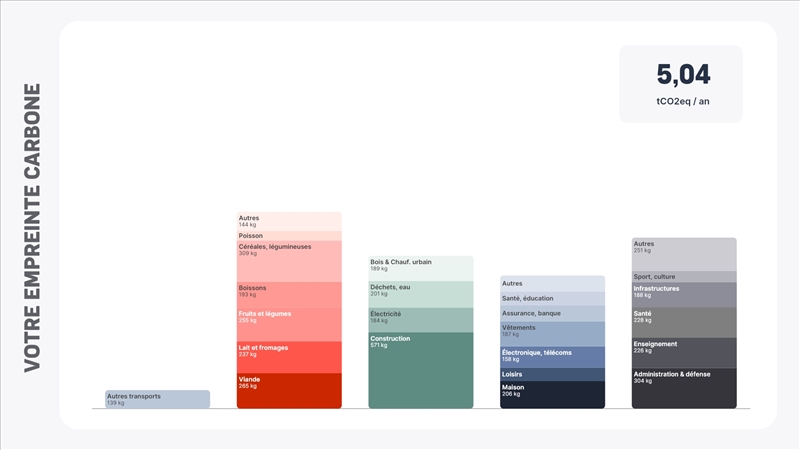Select the thin Poisson segment
800x450 pixels.
click(x=289, y=236)
